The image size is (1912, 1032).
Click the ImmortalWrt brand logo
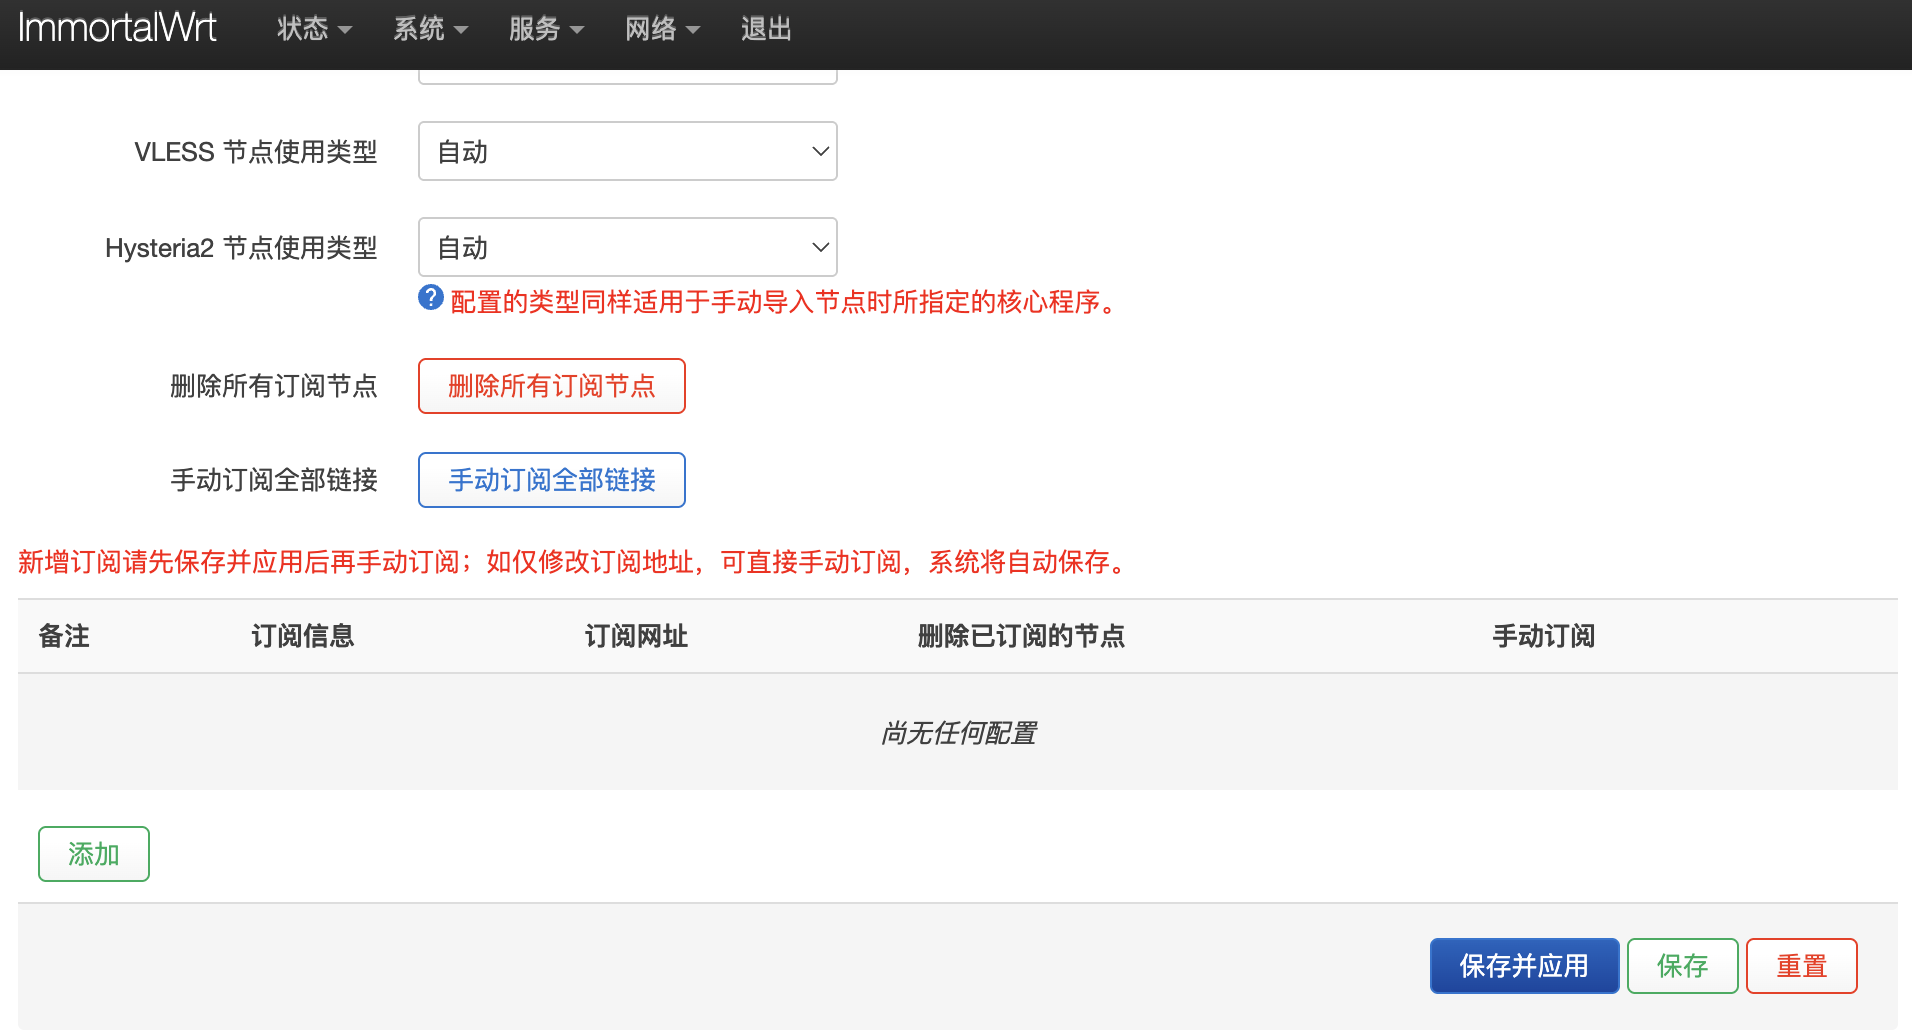(117, 28)
